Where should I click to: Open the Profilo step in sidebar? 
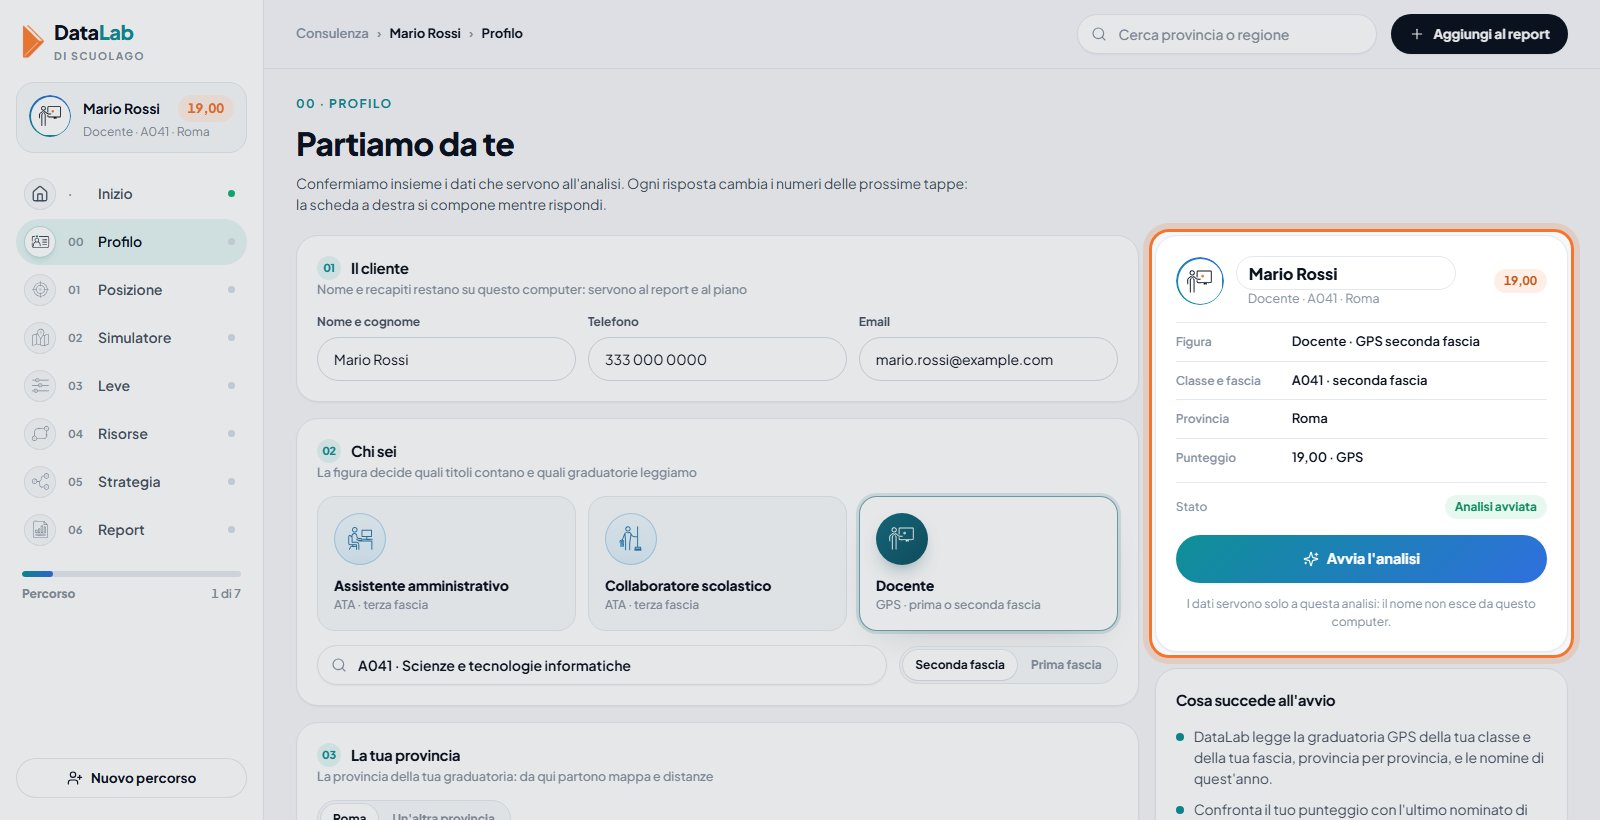pos(131,242)
